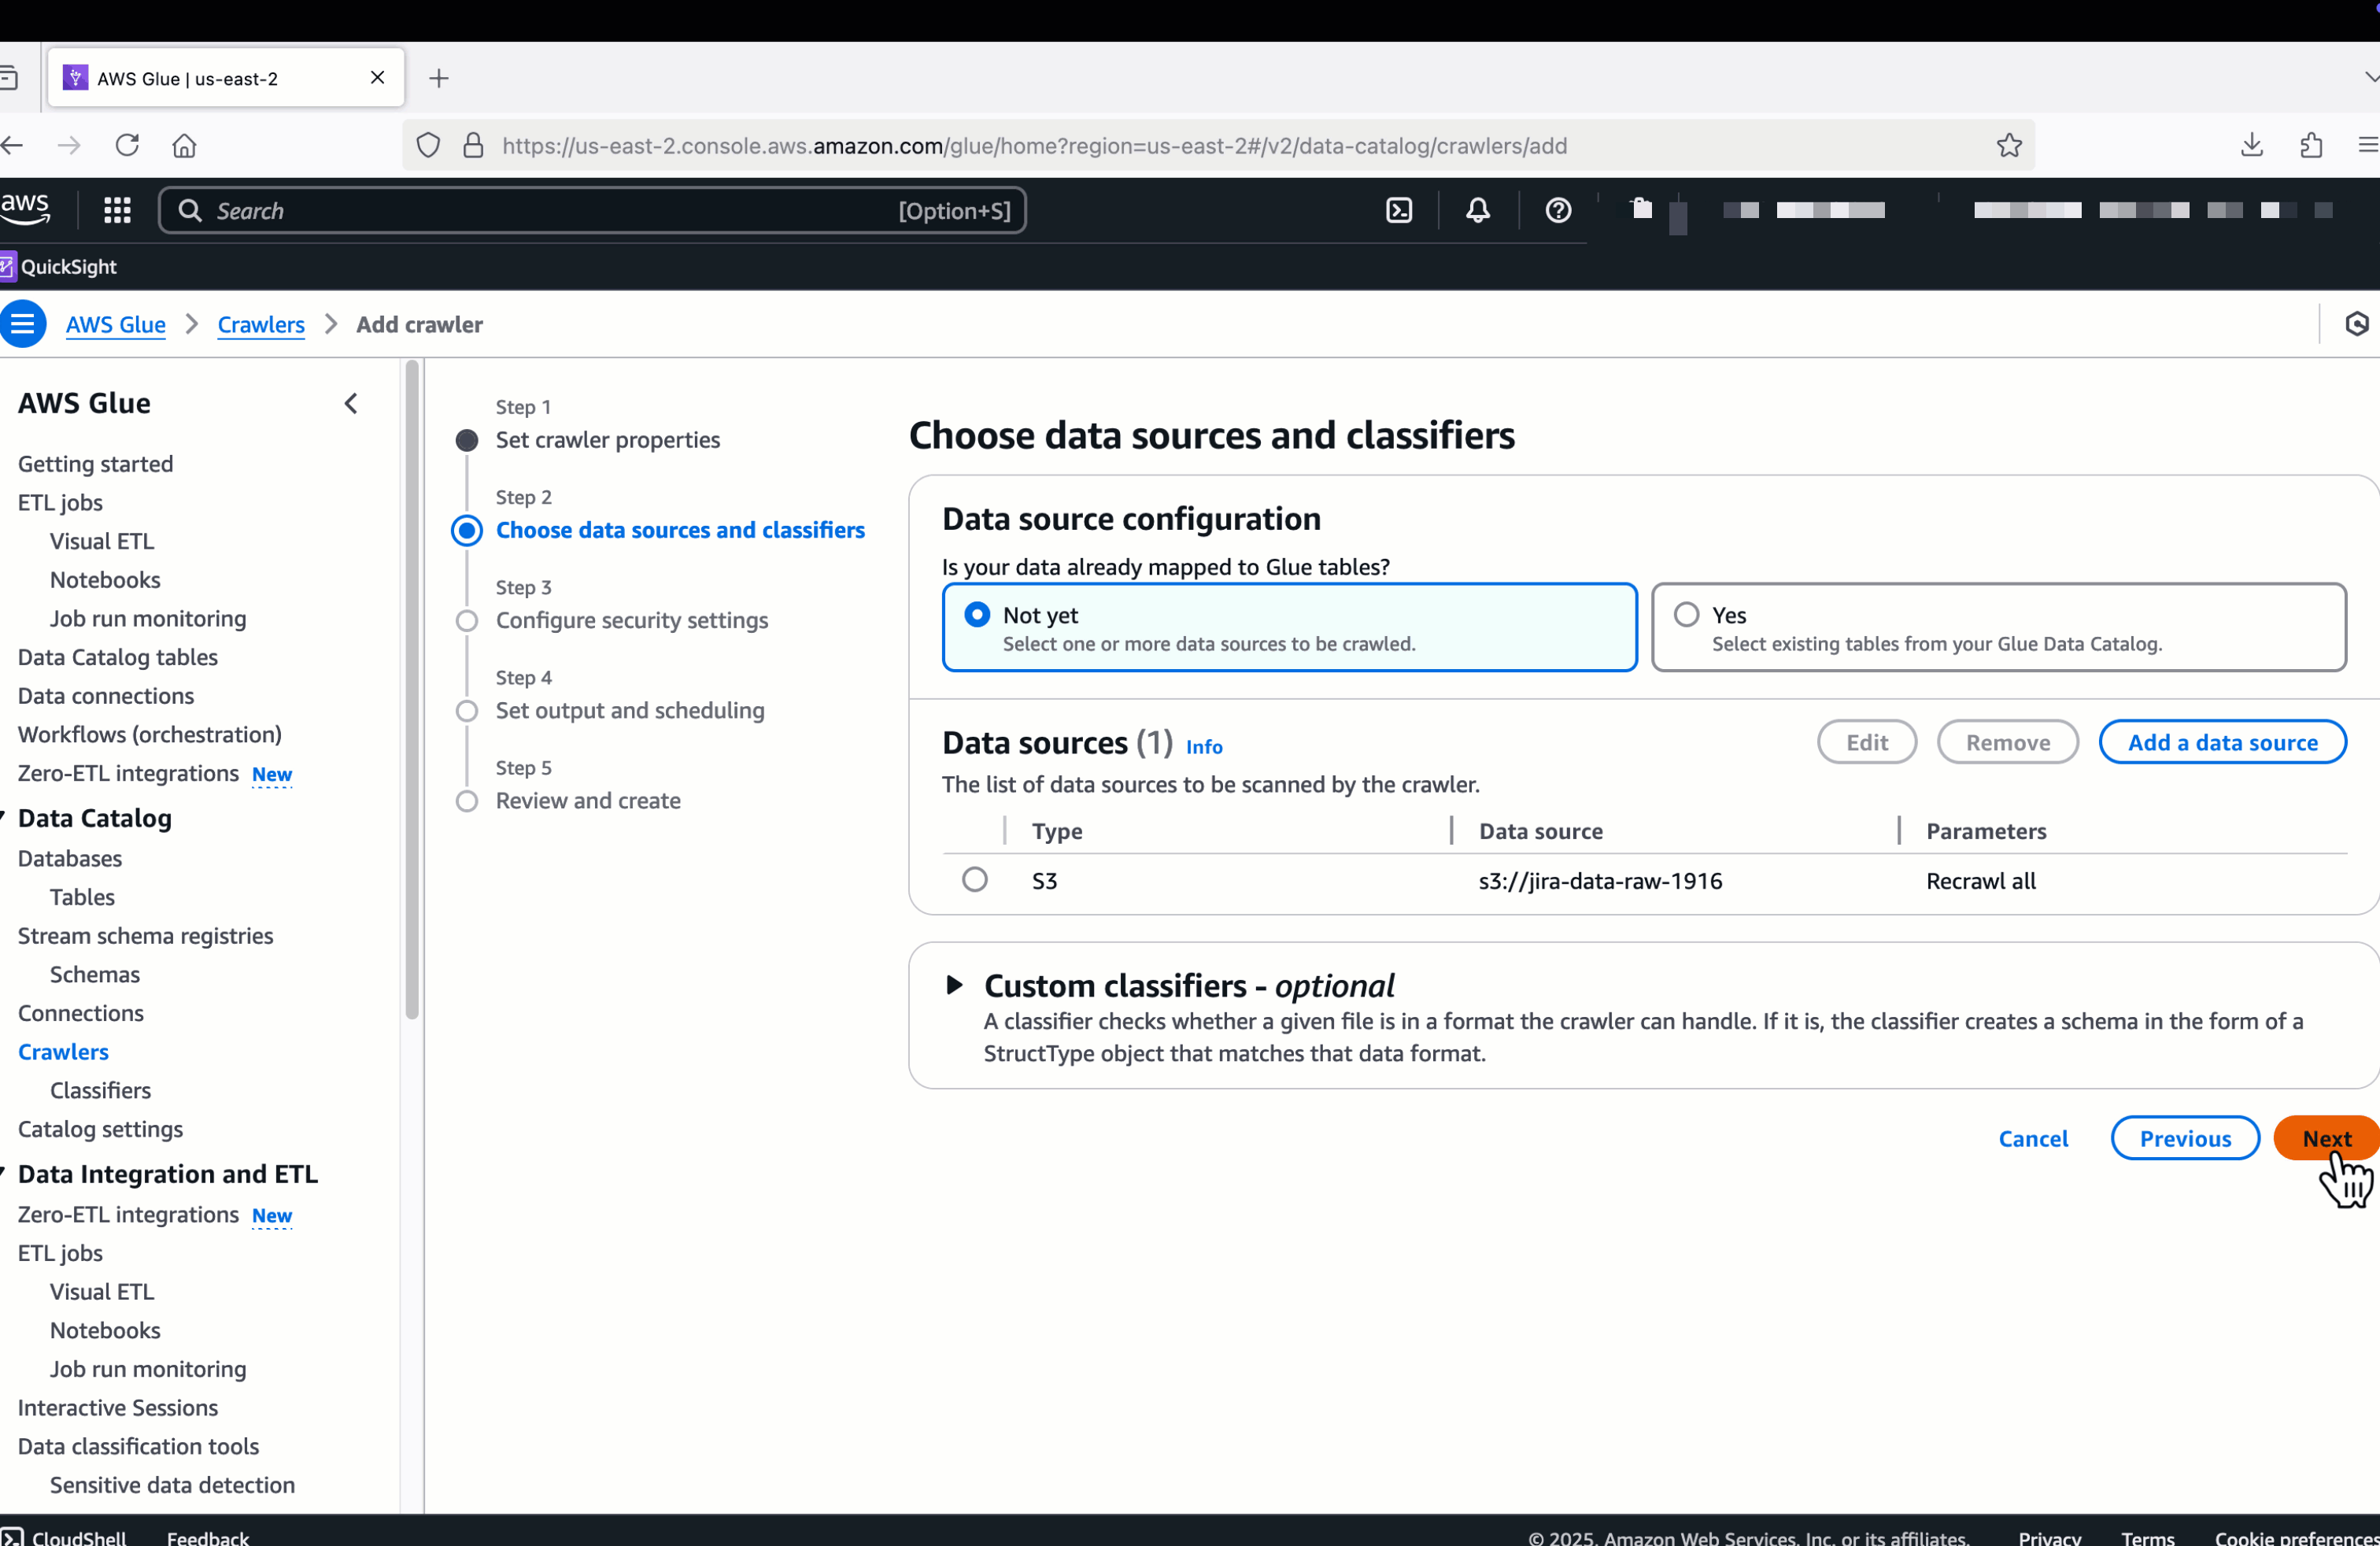Open the notifications bell
The image size is (2380, 1546).
tap(1477, 210)
